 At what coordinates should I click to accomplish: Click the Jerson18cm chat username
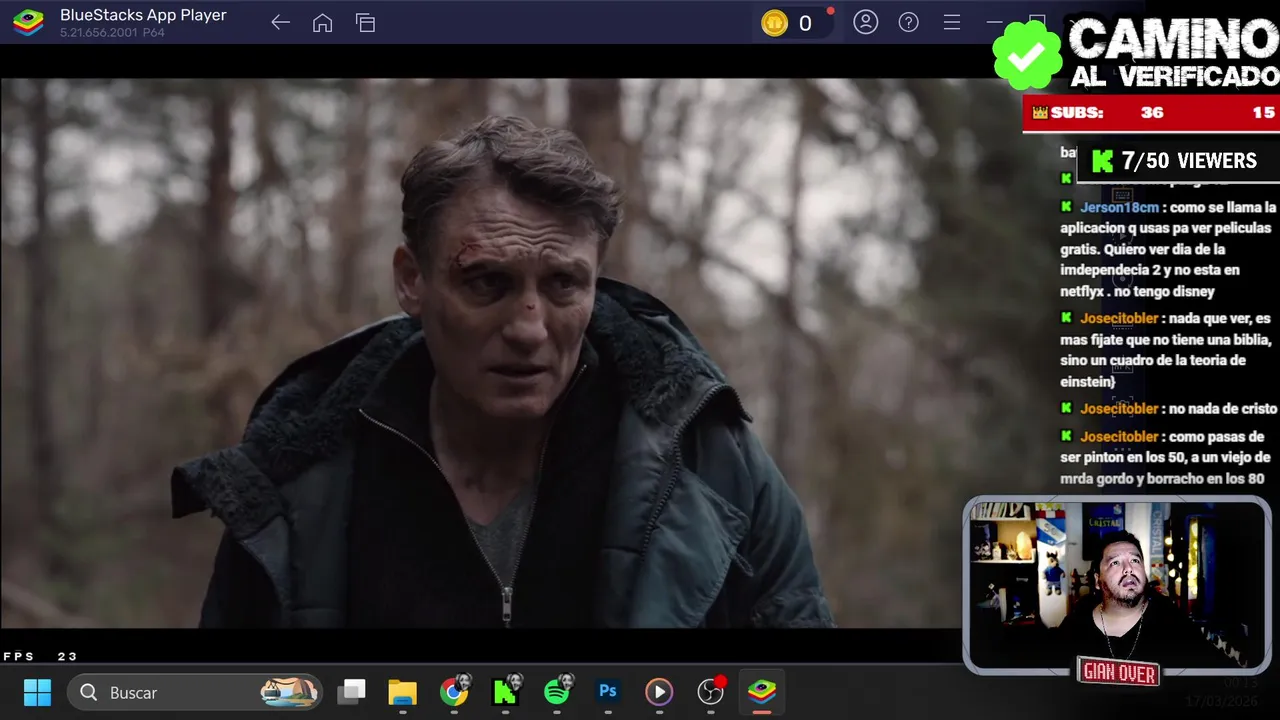click(1119, 207)
